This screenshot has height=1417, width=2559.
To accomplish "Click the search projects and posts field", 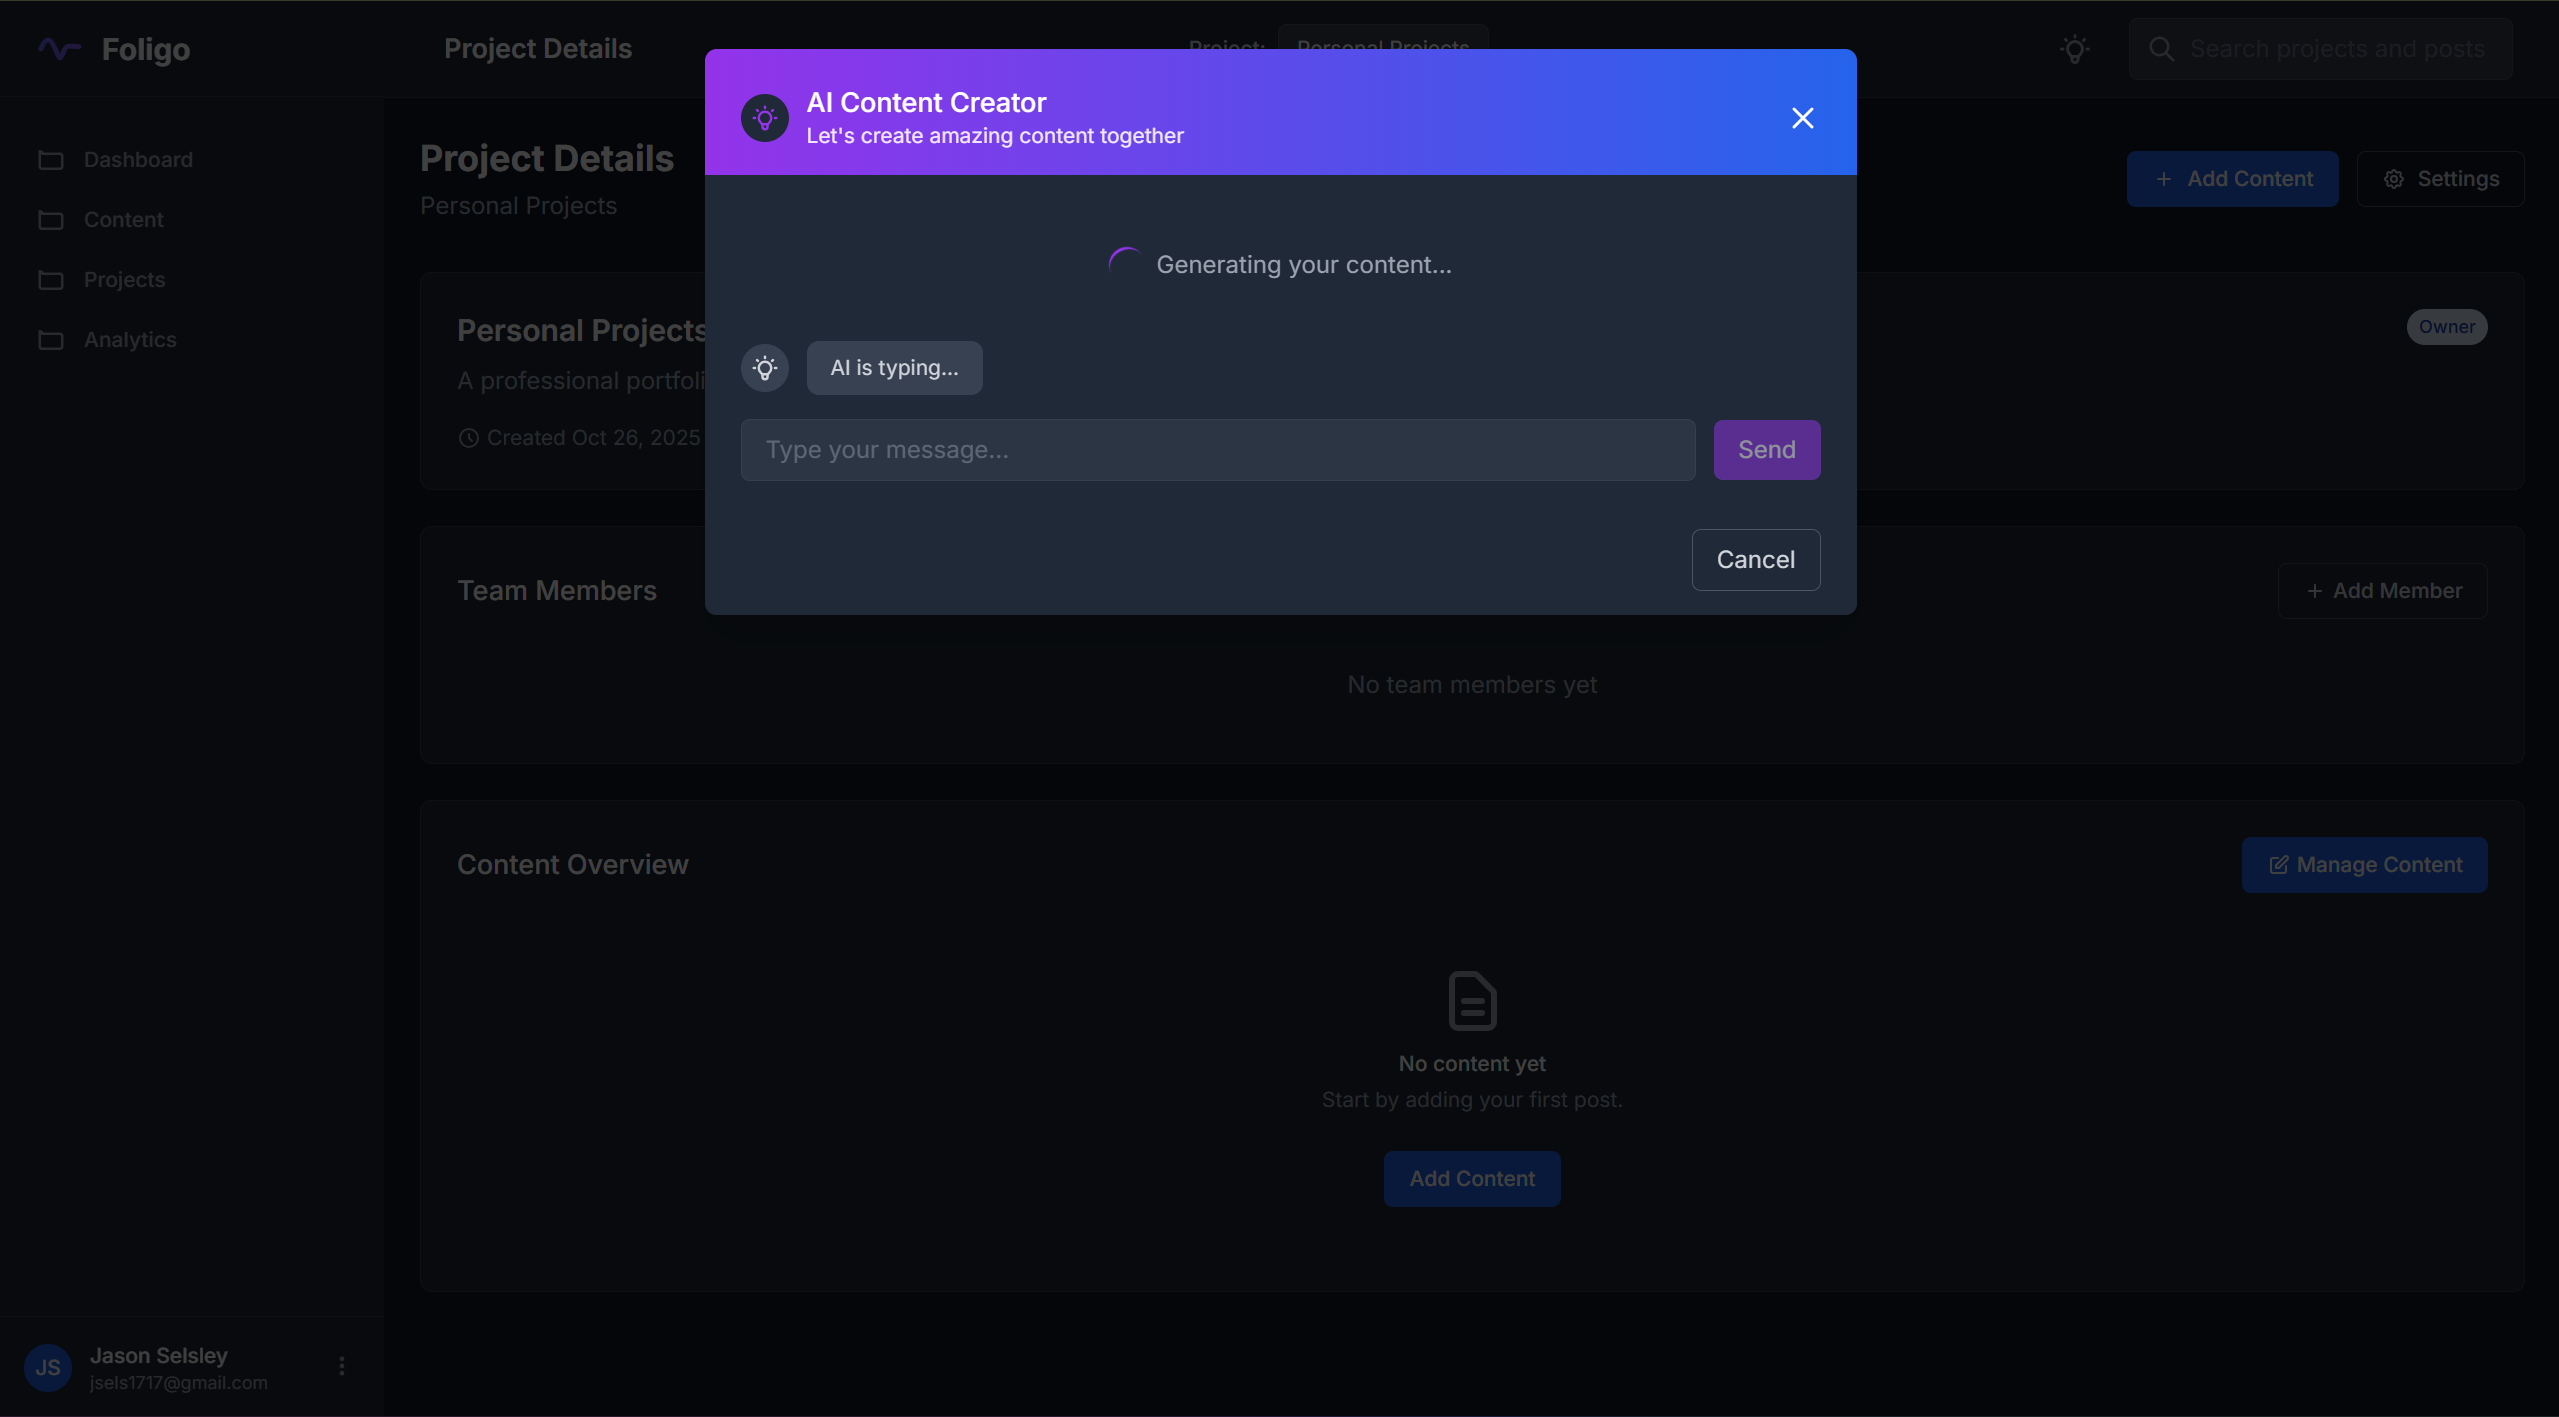I will click(2336, 49).
